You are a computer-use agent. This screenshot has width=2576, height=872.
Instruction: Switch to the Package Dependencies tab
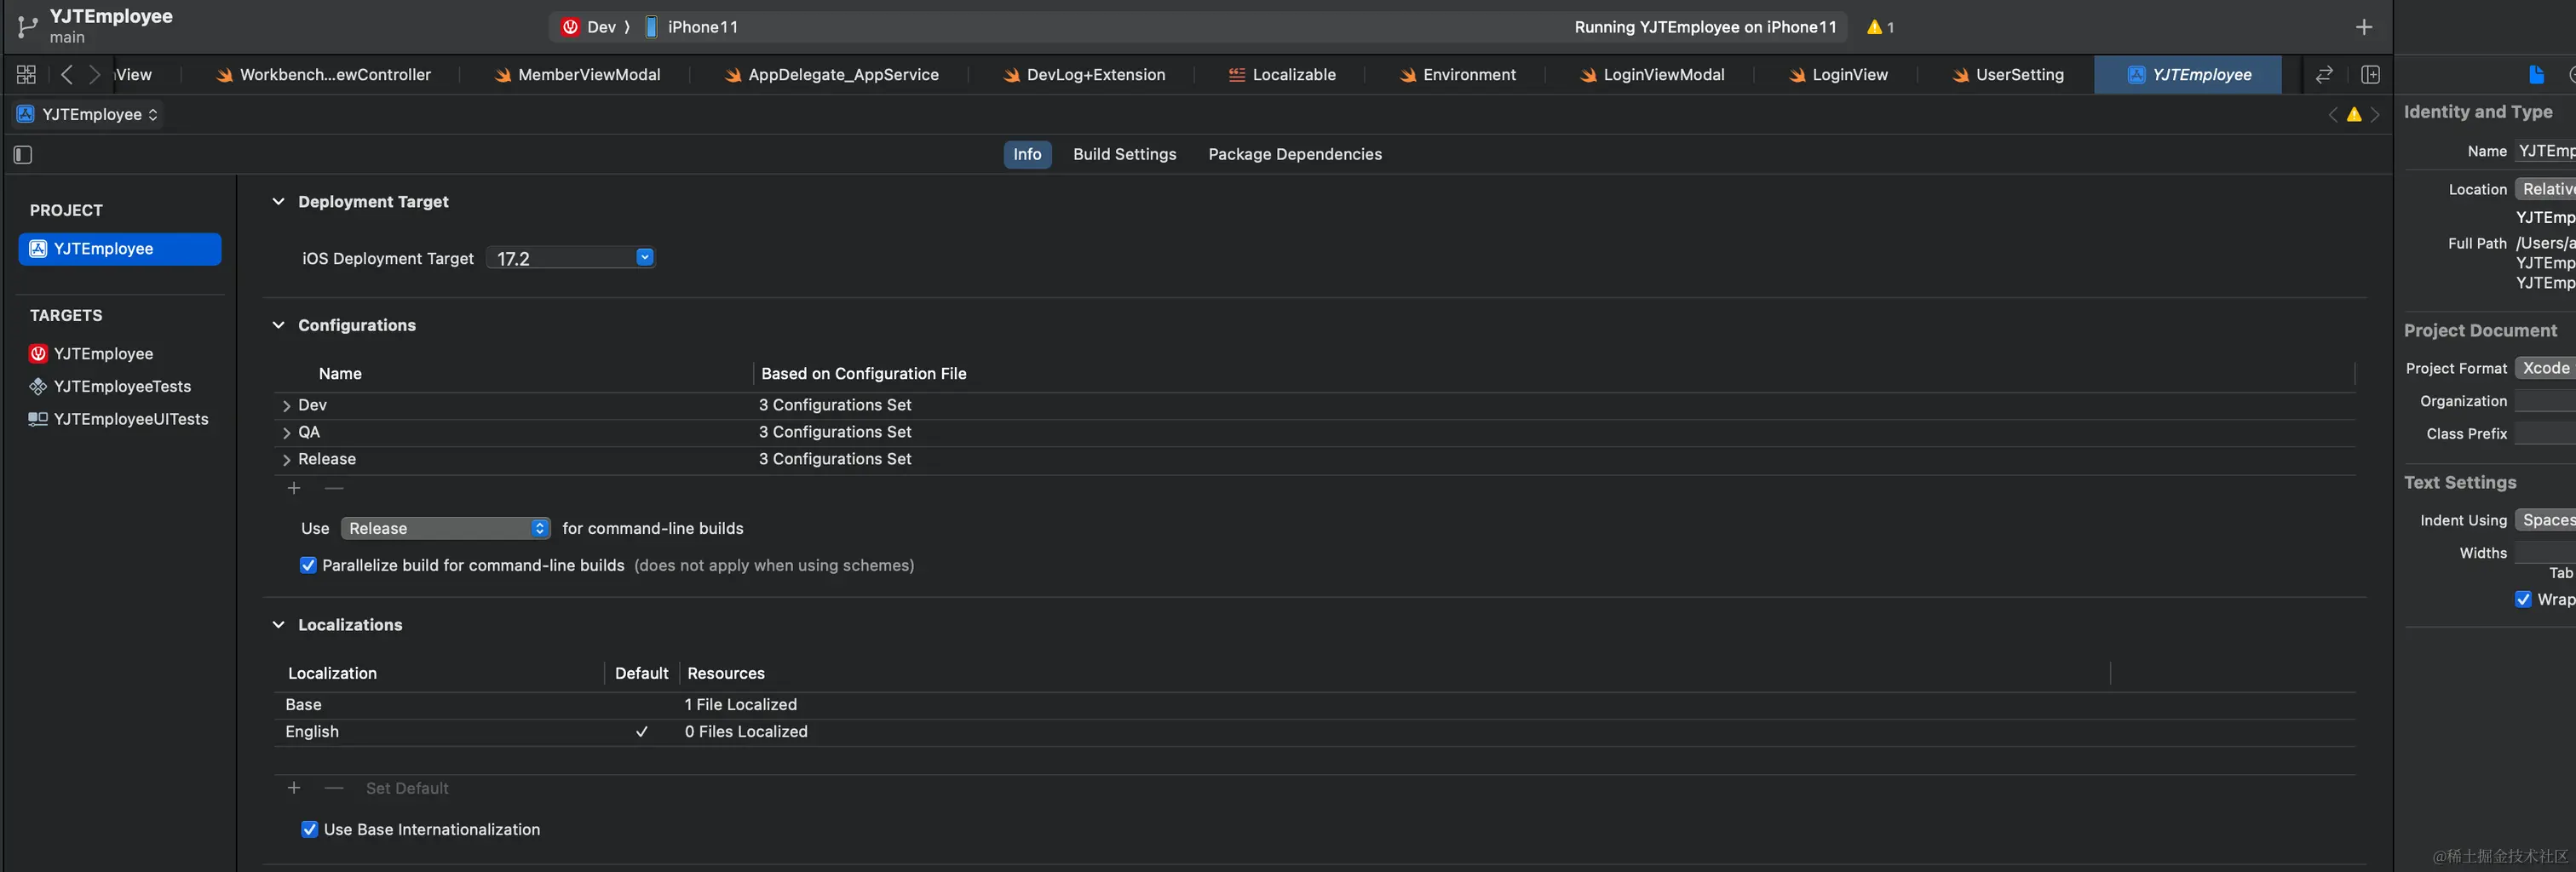(1295, 155)
